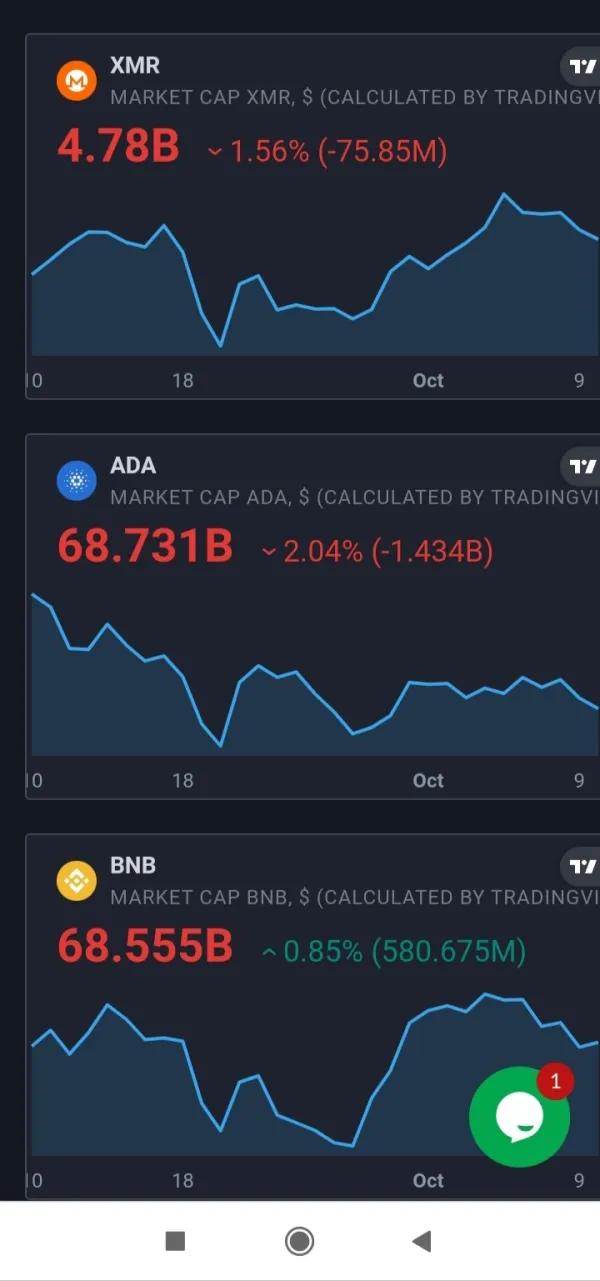This screenshot has height=1281, width=600.
Task: Click the BNB coin logo
Action: click(76, 881)
